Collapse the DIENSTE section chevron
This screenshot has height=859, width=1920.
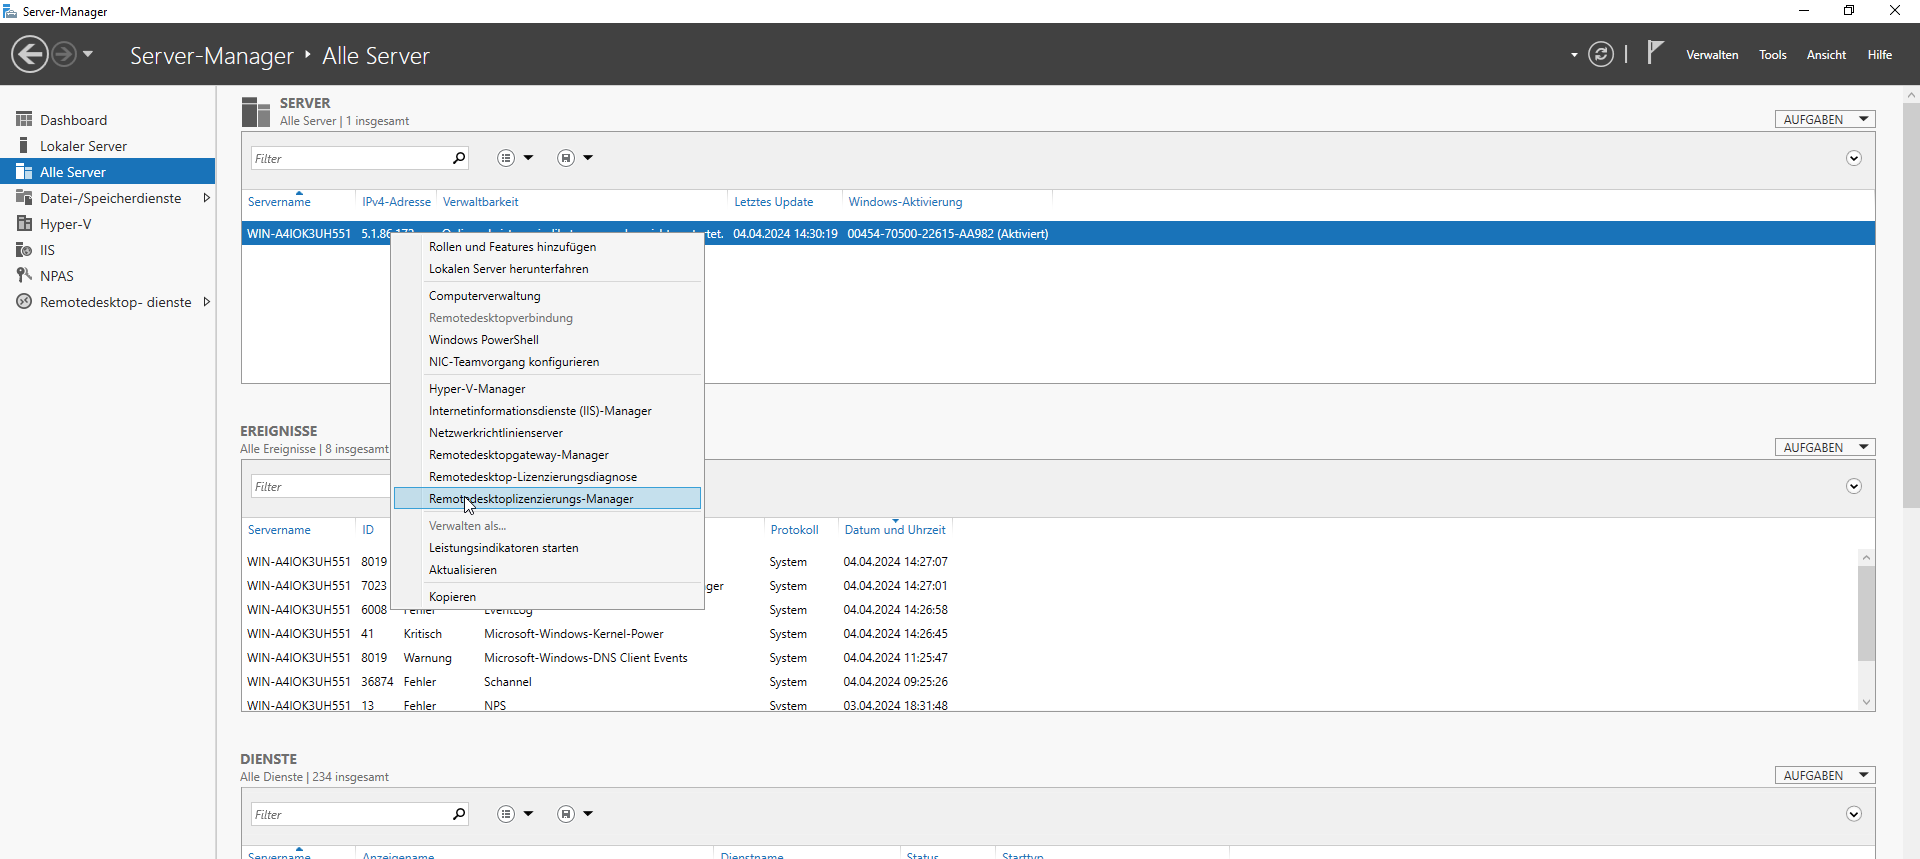(x=1854, y=814)
